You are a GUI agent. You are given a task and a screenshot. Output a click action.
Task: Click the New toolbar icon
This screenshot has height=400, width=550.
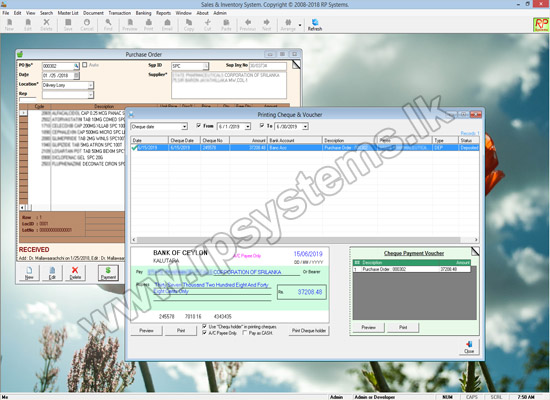[9, 25]
